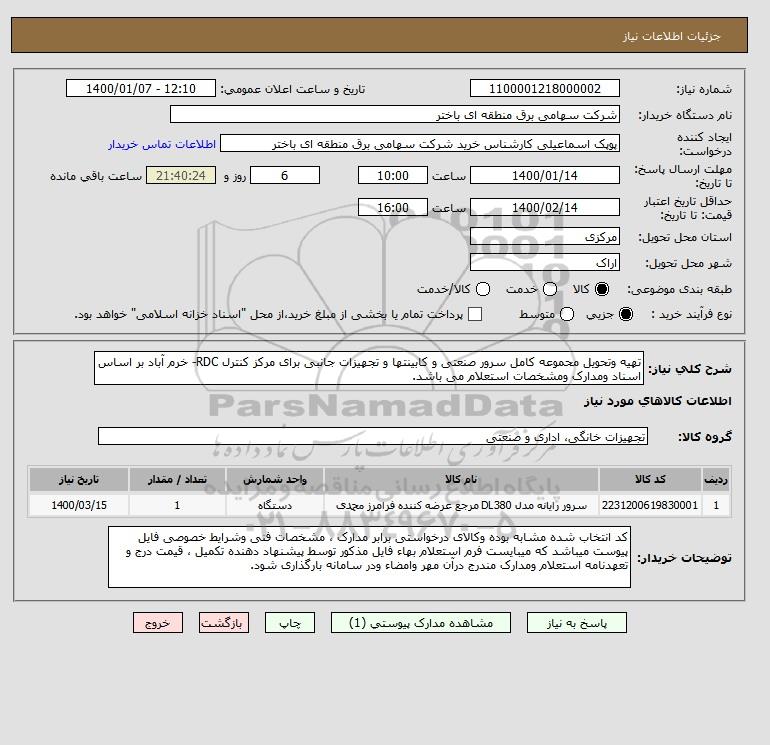Click ردیف column header

[x=716, y=479]
